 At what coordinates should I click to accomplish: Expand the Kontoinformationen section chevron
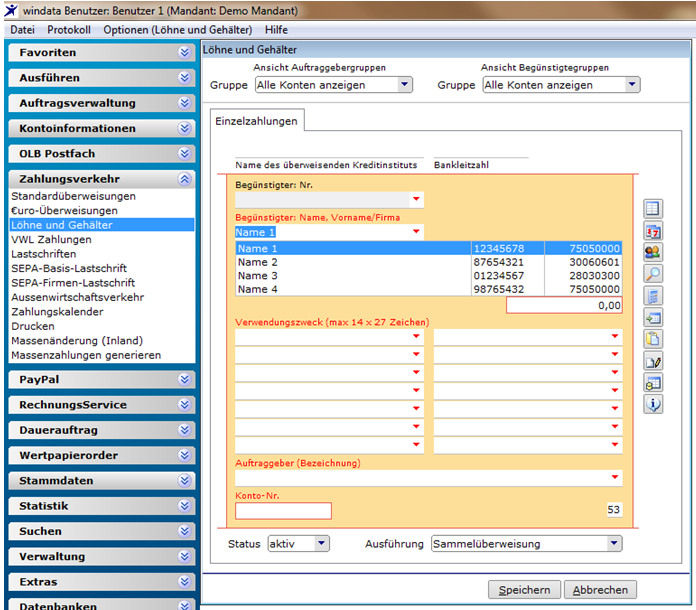(184, 128)
